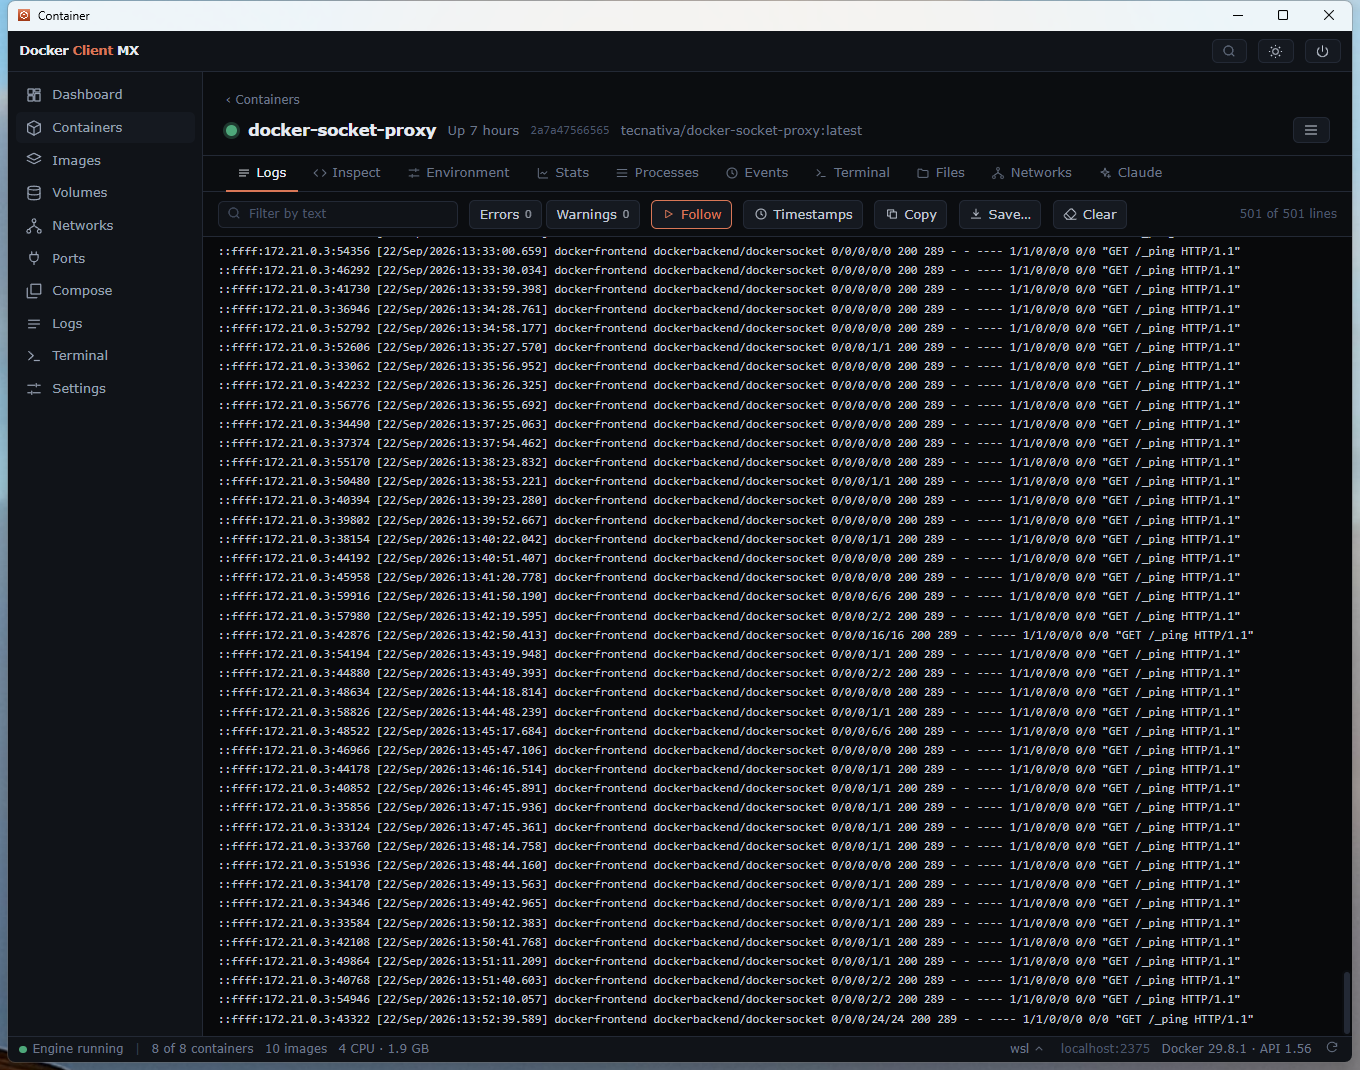Open Ports in the sidebar
The width and height of the screenshot is (1360, 1070).
(x=105, y=258)
